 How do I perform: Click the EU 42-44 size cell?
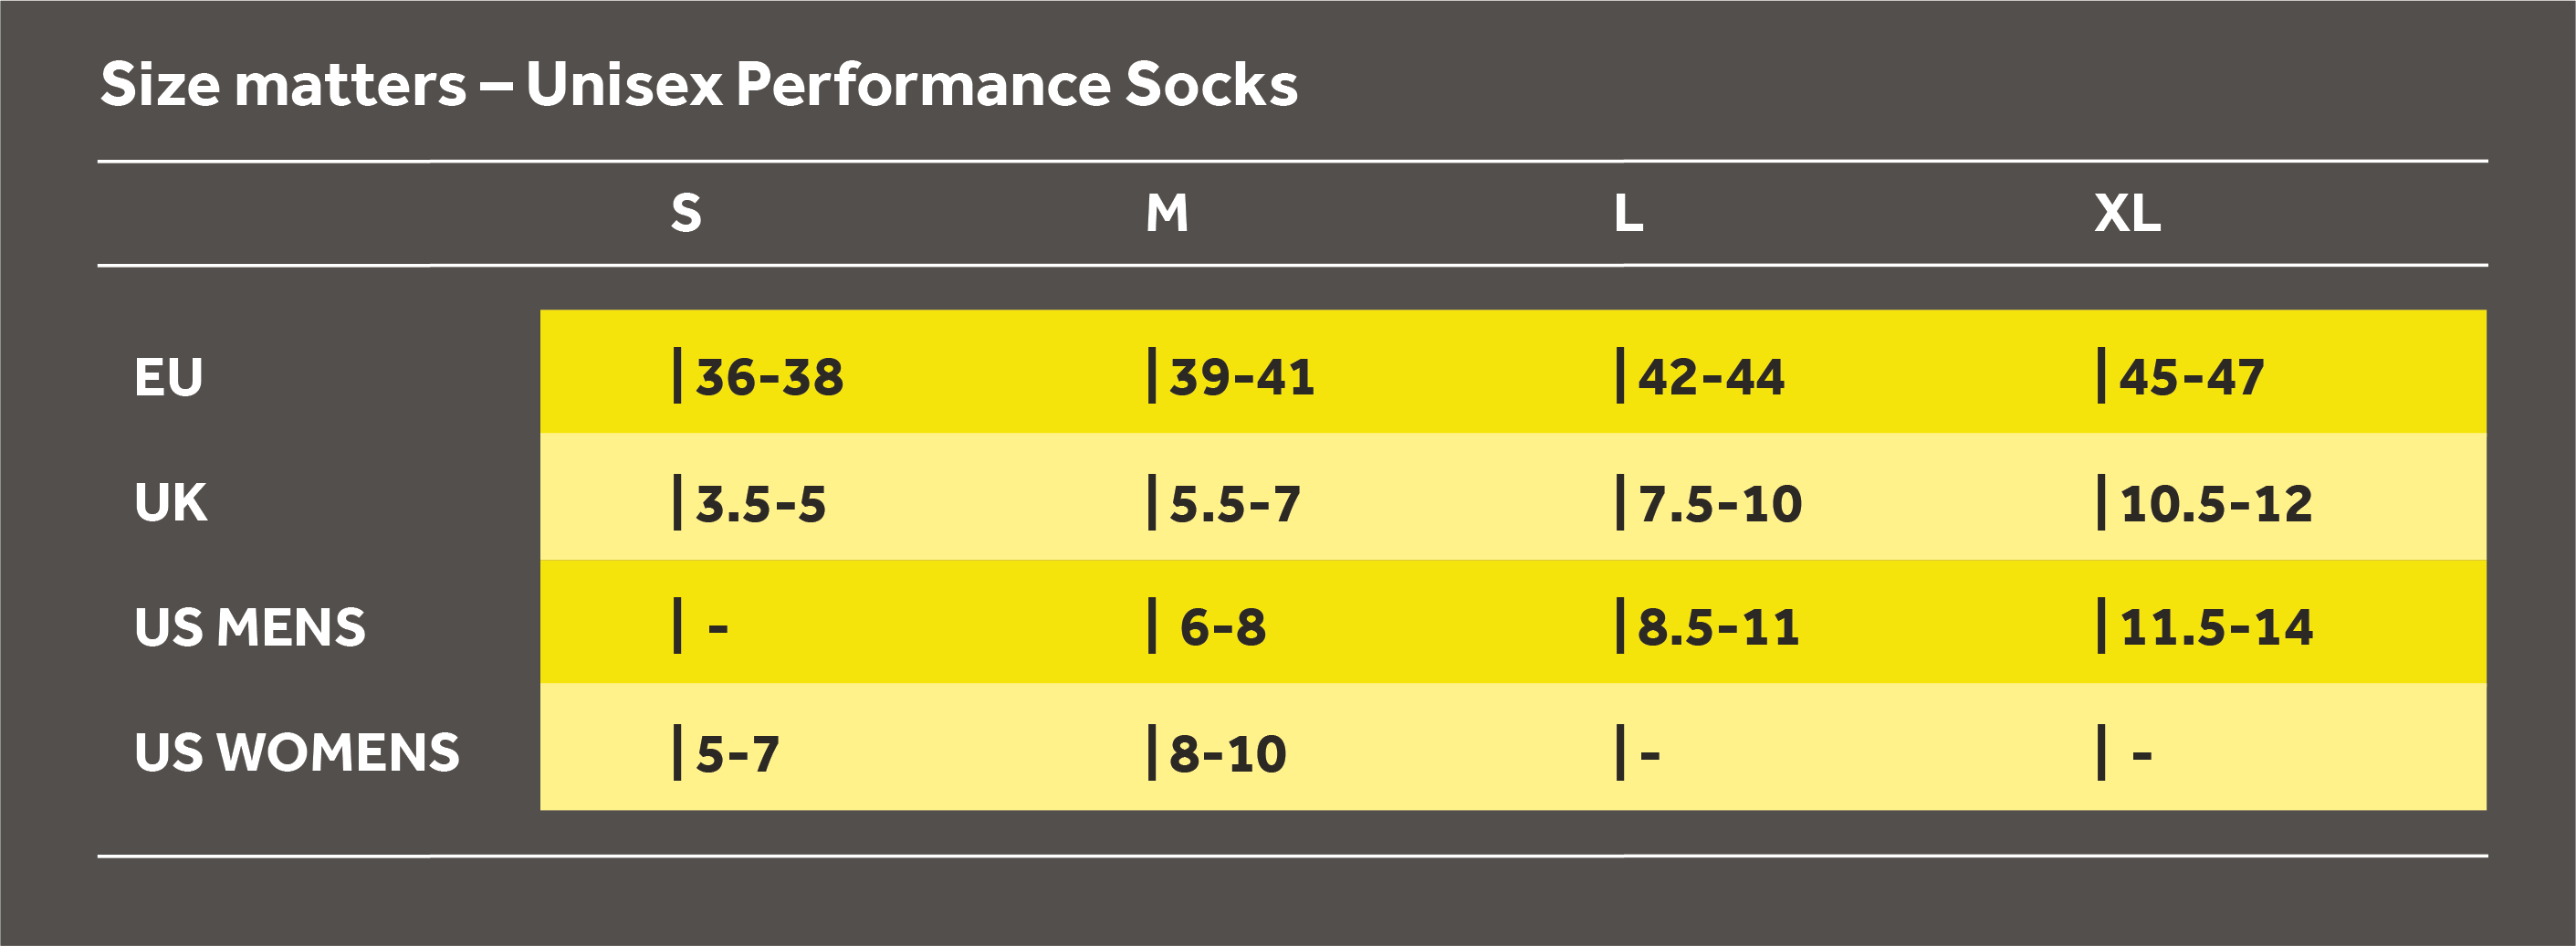[1710, 377]
